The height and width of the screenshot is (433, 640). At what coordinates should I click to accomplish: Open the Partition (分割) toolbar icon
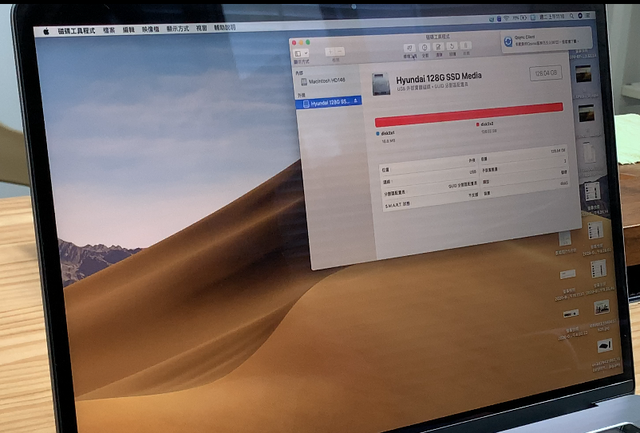click(424, 47)
